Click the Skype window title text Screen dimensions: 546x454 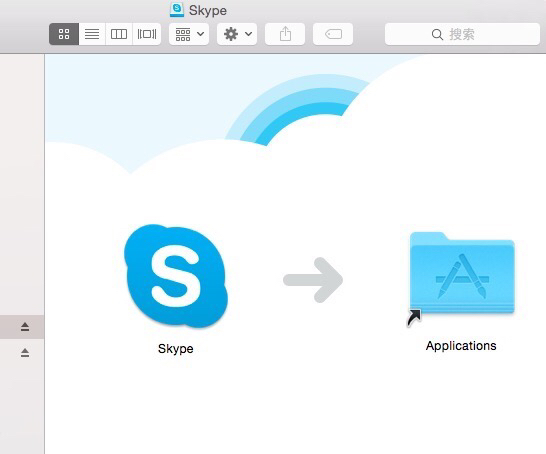[208, 10]
